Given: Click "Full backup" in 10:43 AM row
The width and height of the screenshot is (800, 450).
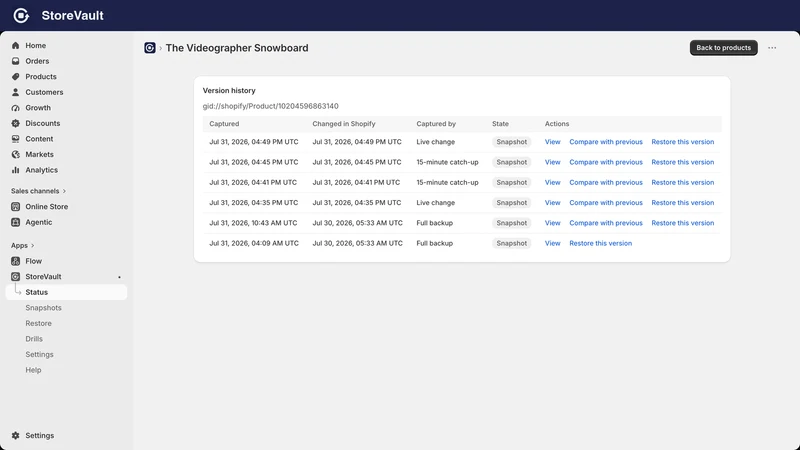Looking at the screenshot, I should 434,223.
